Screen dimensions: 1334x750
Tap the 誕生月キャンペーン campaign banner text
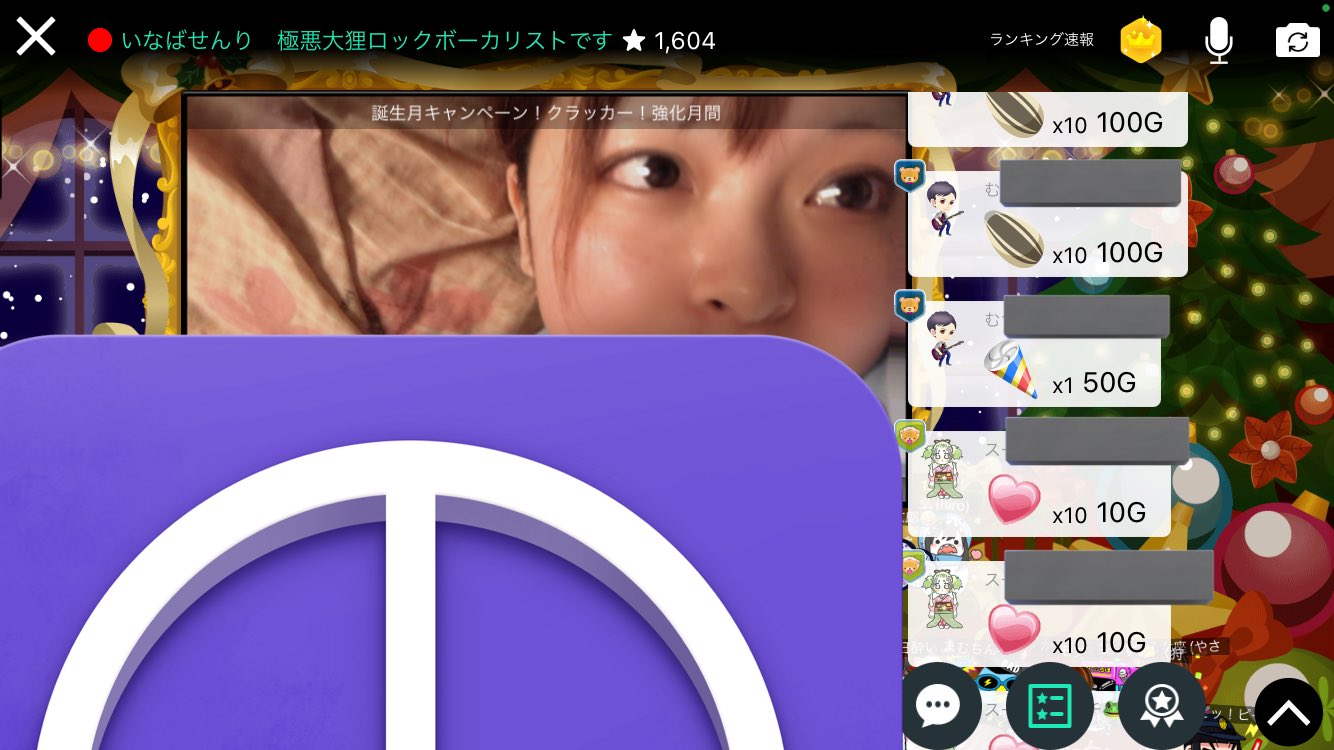pyautogui.click(x=546, y=112)
